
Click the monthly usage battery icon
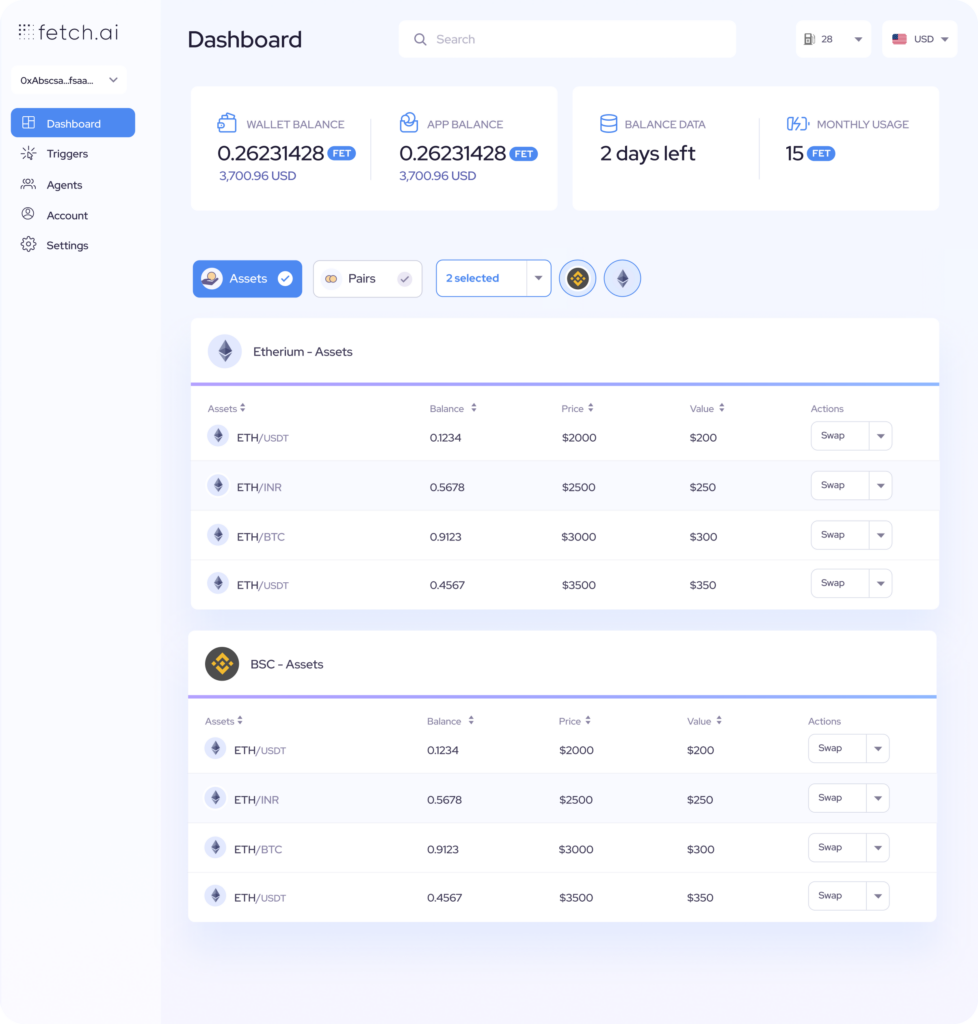pyautogui.click(x=797, y=124)
